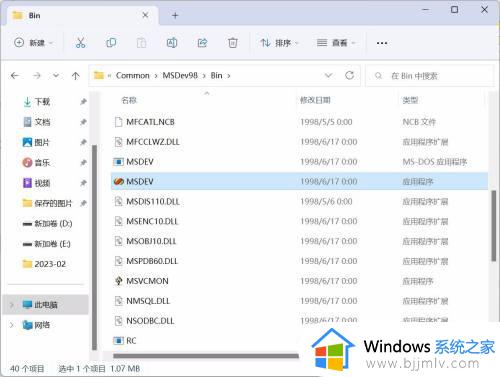Click the Common breadcrumb in the address bar
The image size is (500, 377).
pyautogui.click(x=133, y=76)
